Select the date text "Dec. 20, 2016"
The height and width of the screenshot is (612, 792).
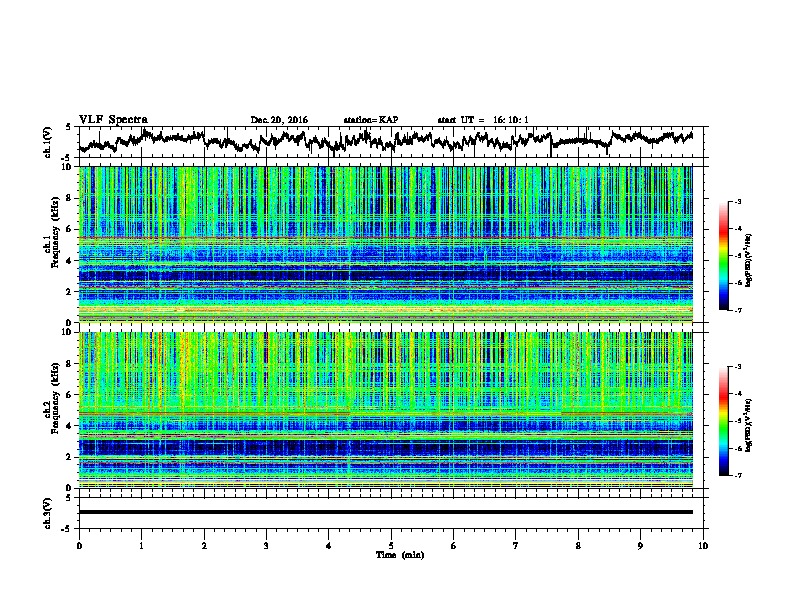click(279, 120)
